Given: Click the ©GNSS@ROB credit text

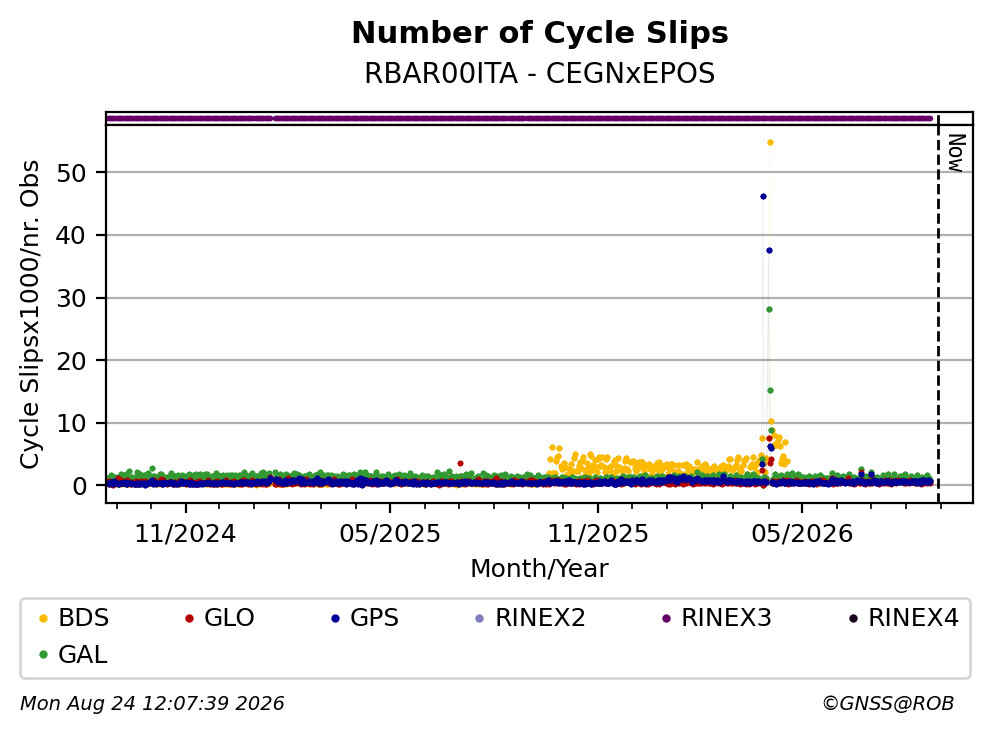Looking at the screenshot, I should [888, 704].
